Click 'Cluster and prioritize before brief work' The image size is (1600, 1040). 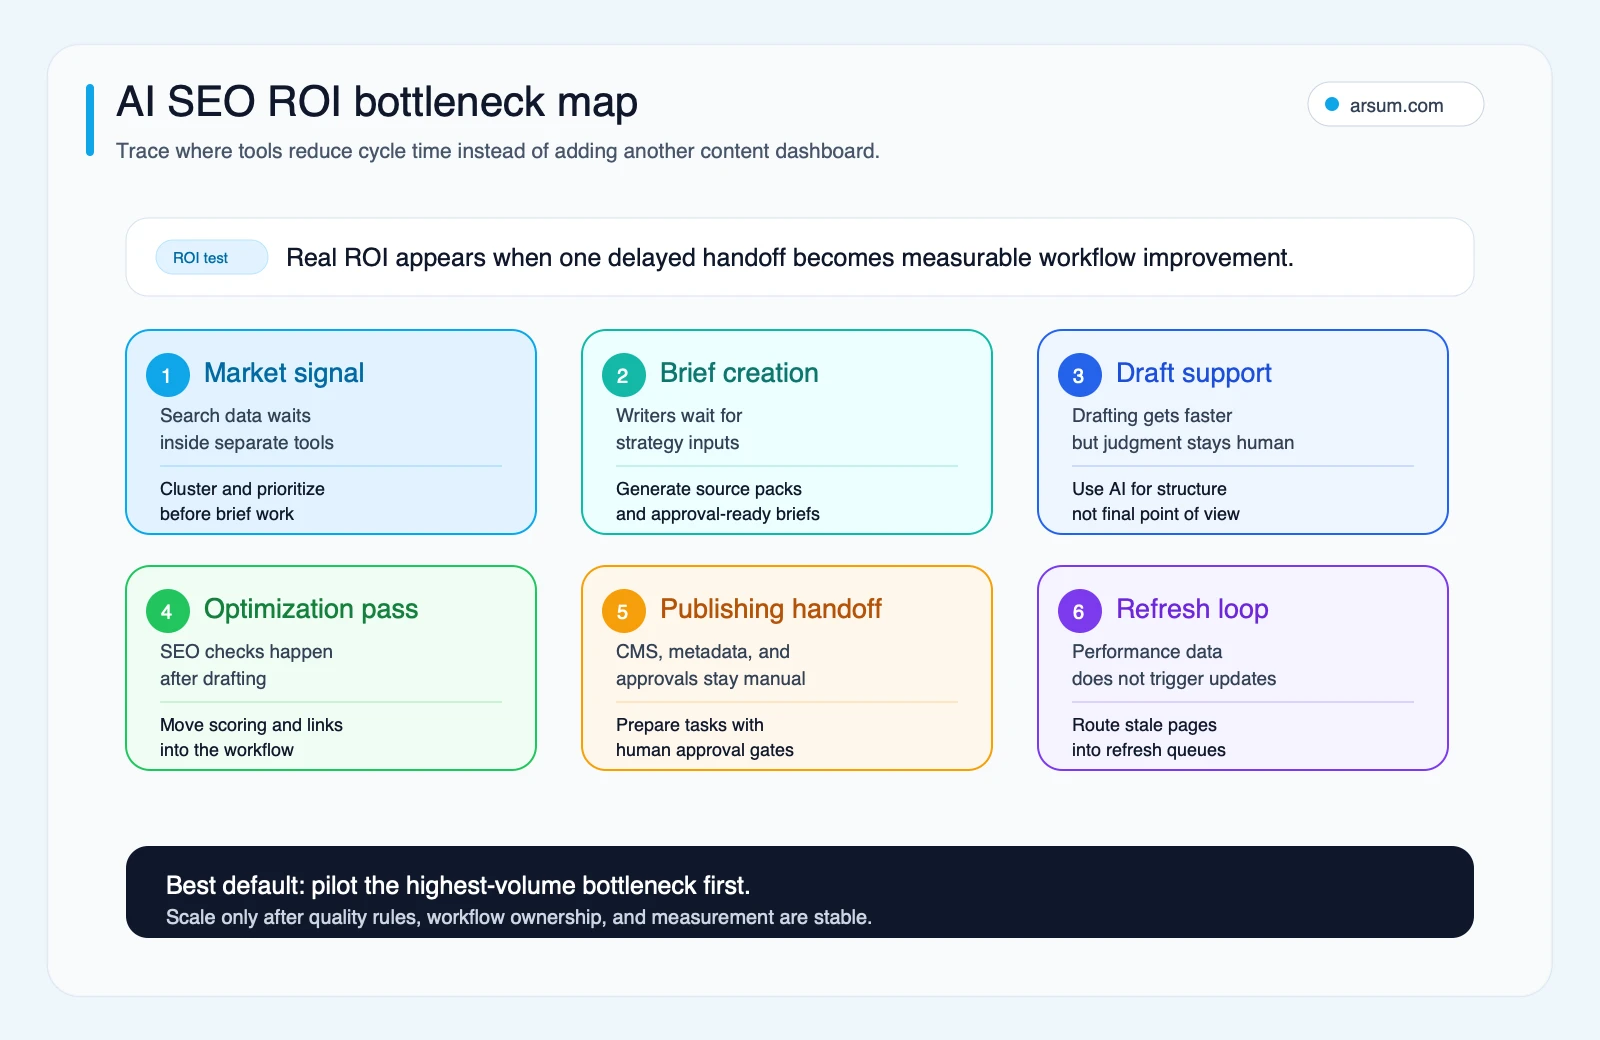pos(242,501)
